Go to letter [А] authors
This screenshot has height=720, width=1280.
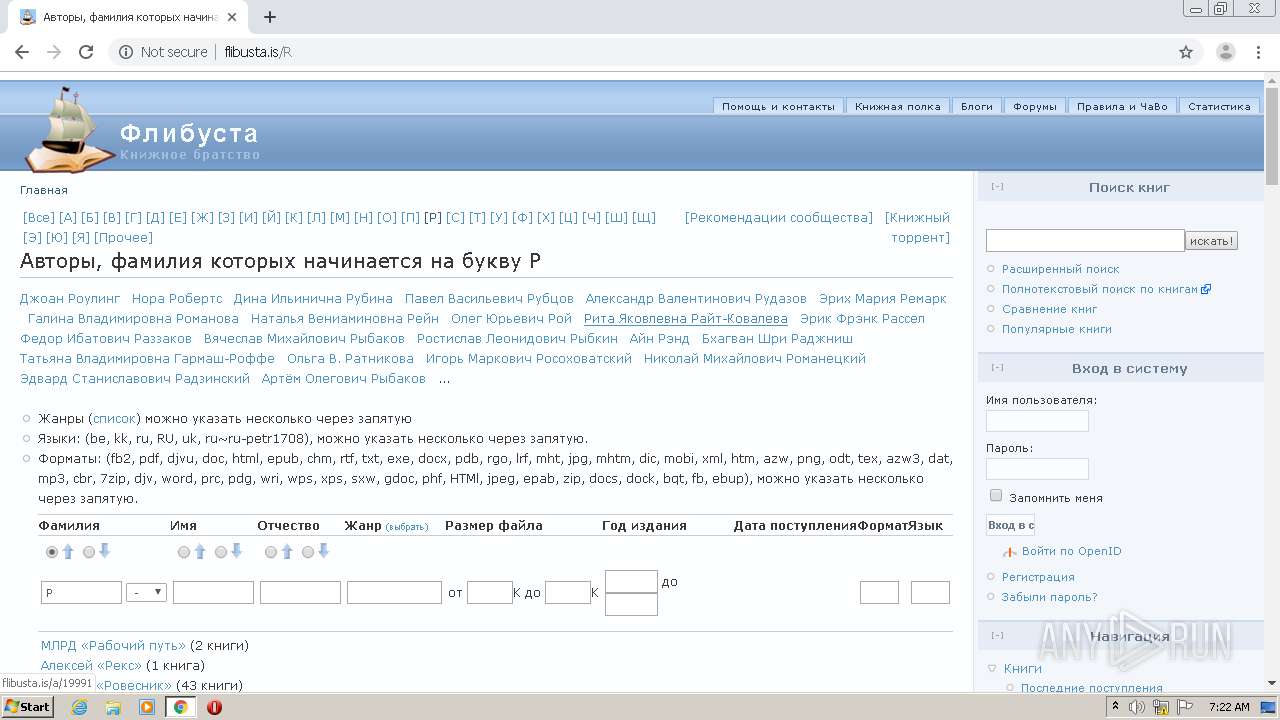[x=67, y=218]
